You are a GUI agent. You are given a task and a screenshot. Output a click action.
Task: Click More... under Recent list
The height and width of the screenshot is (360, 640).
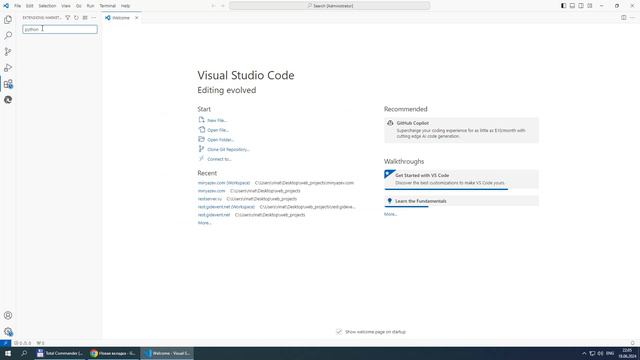(x=204, y=223)
